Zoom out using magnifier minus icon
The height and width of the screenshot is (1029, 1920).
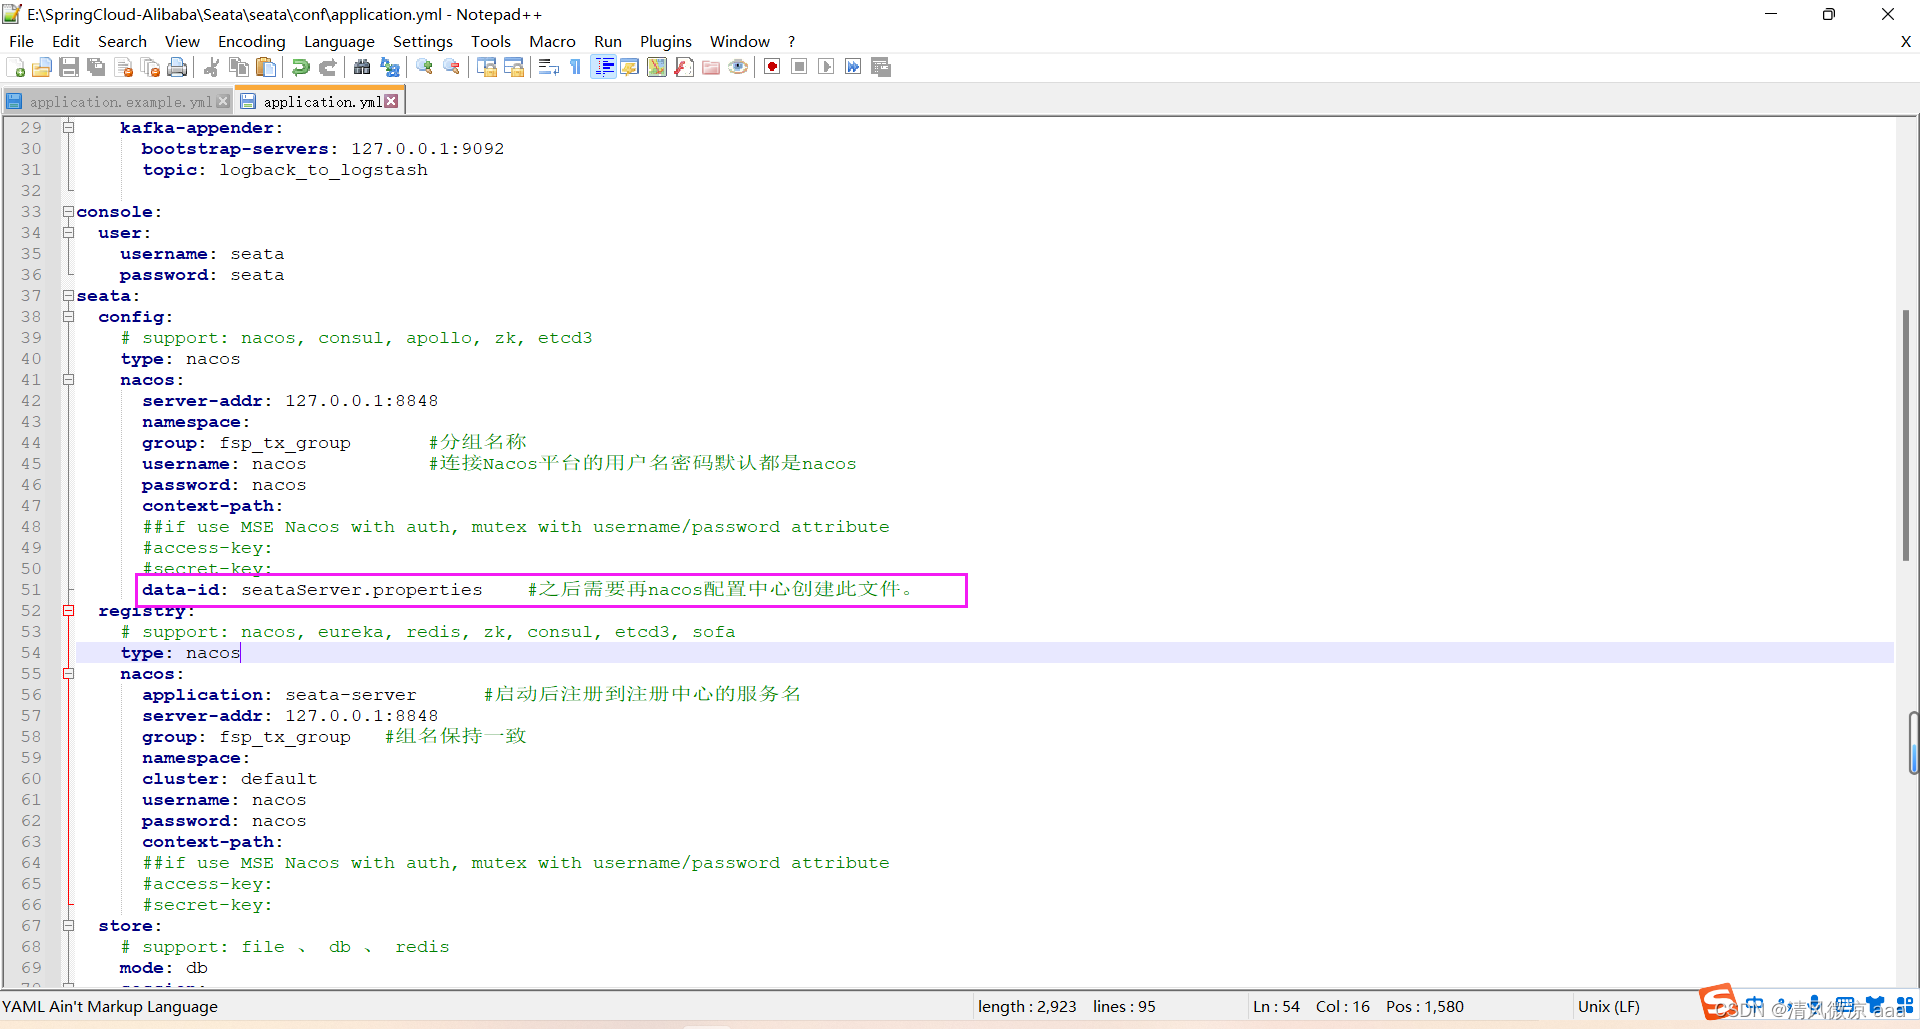point(452,67)
